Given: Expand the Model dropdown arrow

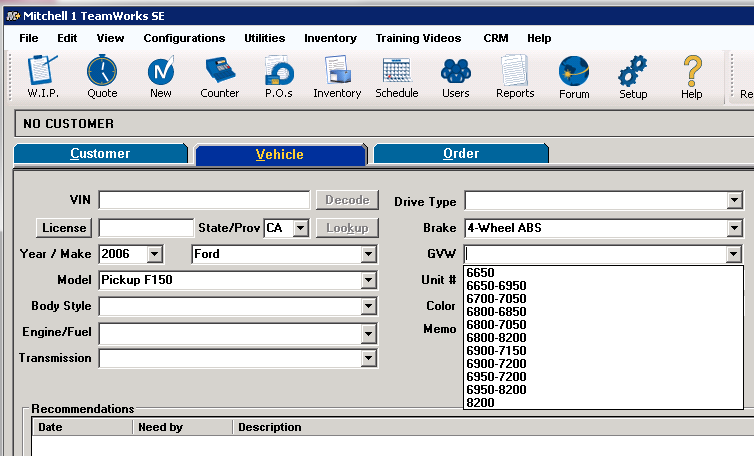Looking at the screenshot, I should coord(368,280).
